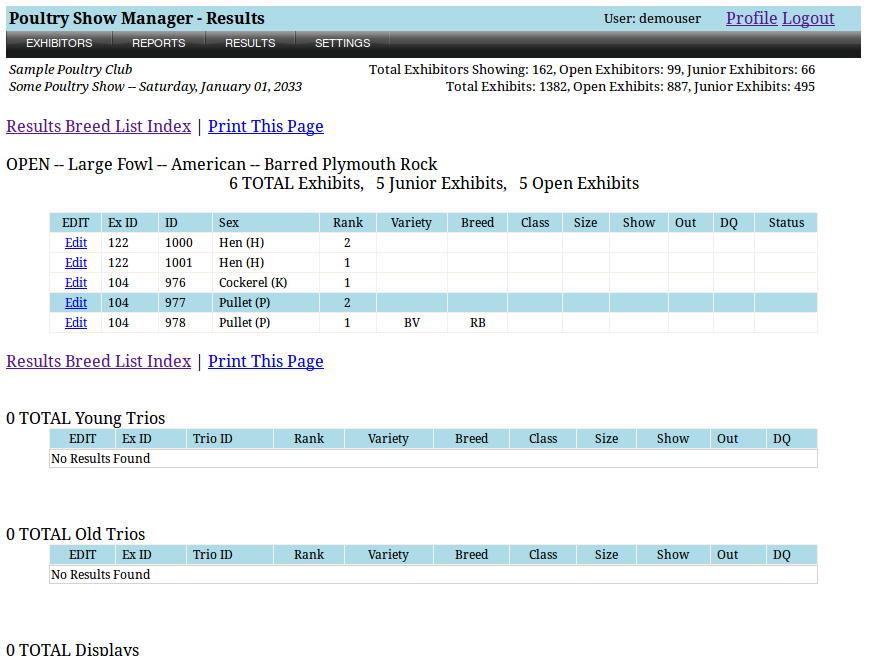The width and height of the screenshot is (869, 656).
Task: Click the Young Trios EDIT column header
Action: [x=82, y=438]
